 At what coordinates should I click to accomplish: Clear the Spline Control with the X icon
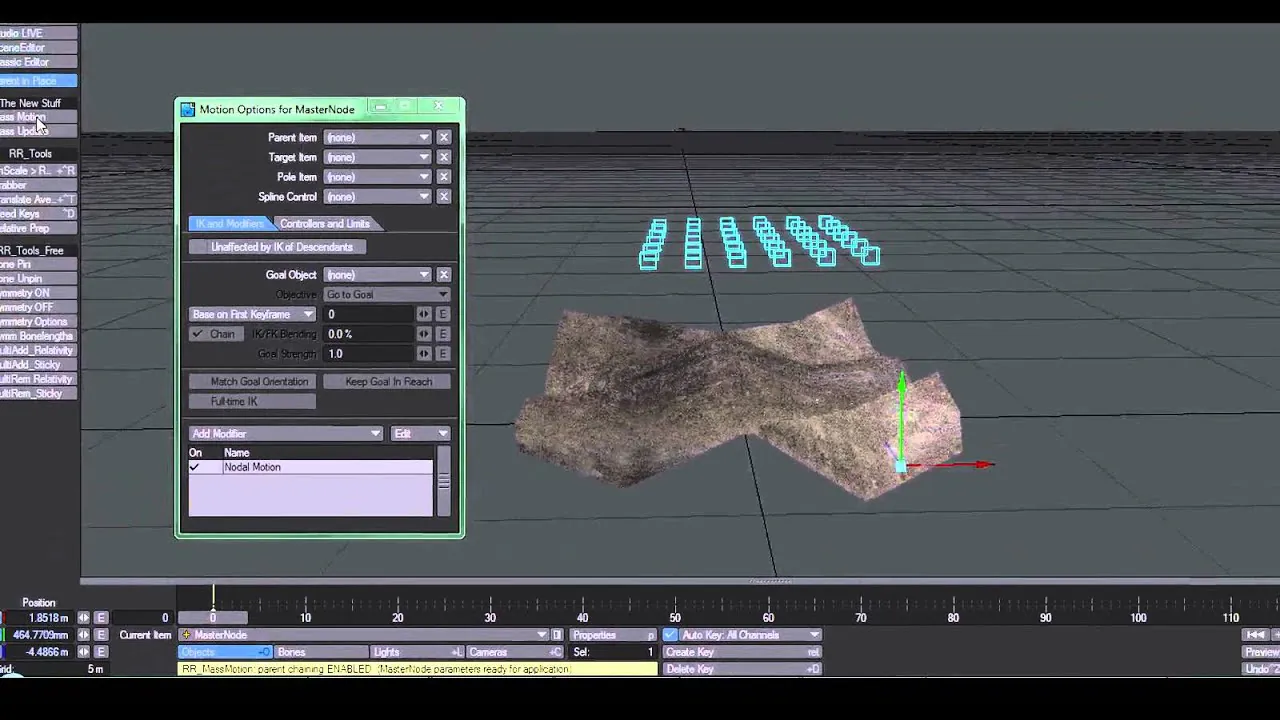coord(444,197)
